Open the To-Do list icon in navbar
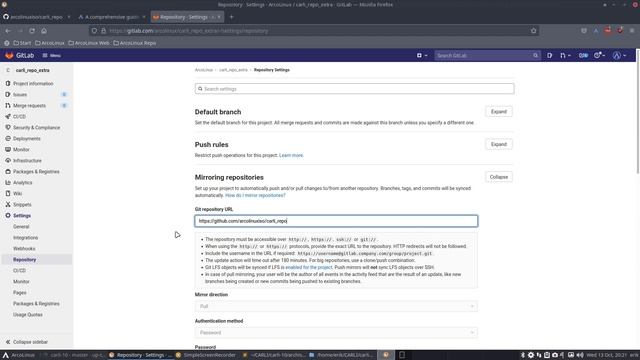This screenshot has width=640, height=360. (583, 56)
